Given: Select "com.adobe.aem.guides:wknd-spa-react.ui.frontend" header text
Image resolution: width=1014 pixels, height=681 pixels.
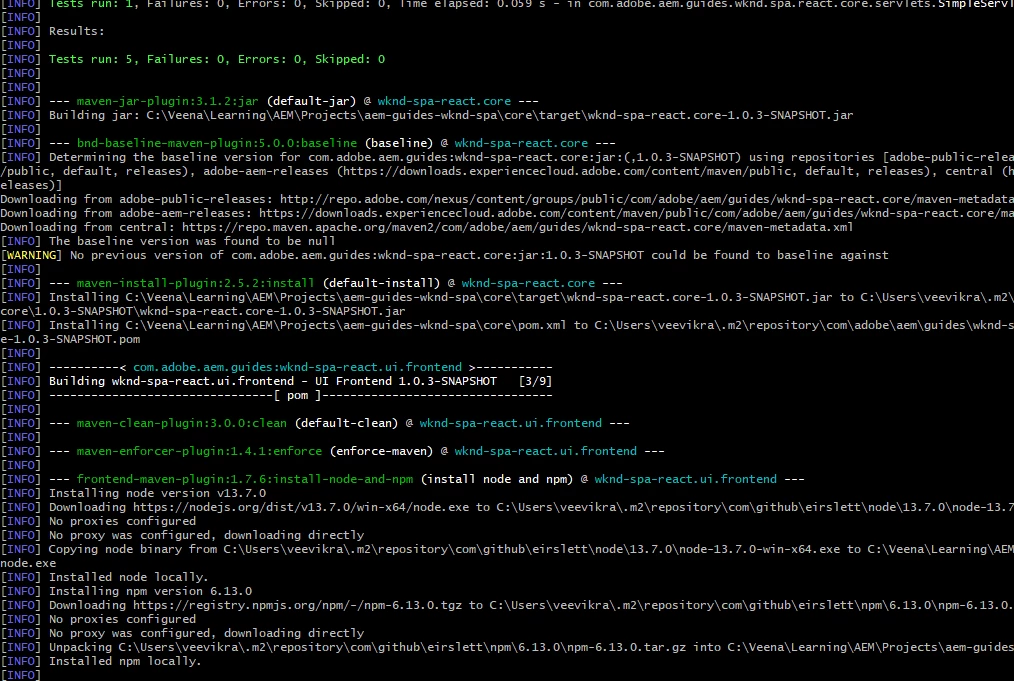Looking at the screenshot, I should (x=297, y=367).
